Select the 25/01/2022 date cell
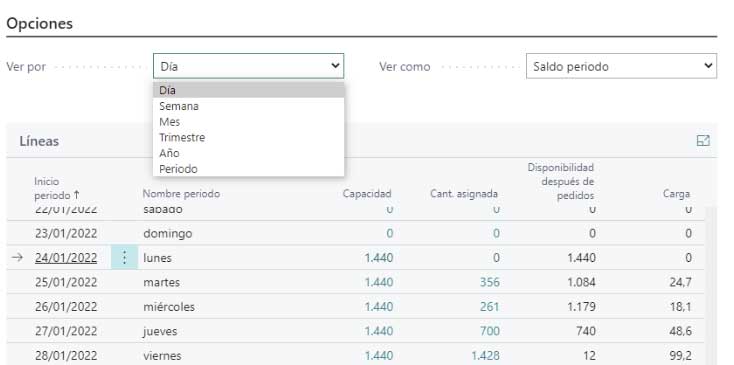The height and width of the screenshot is (365, 734). coord(66,282)
